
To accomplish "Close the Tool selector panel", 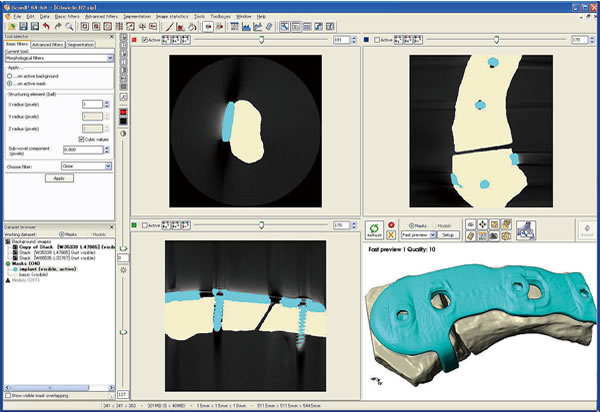I will pos(111,37).
